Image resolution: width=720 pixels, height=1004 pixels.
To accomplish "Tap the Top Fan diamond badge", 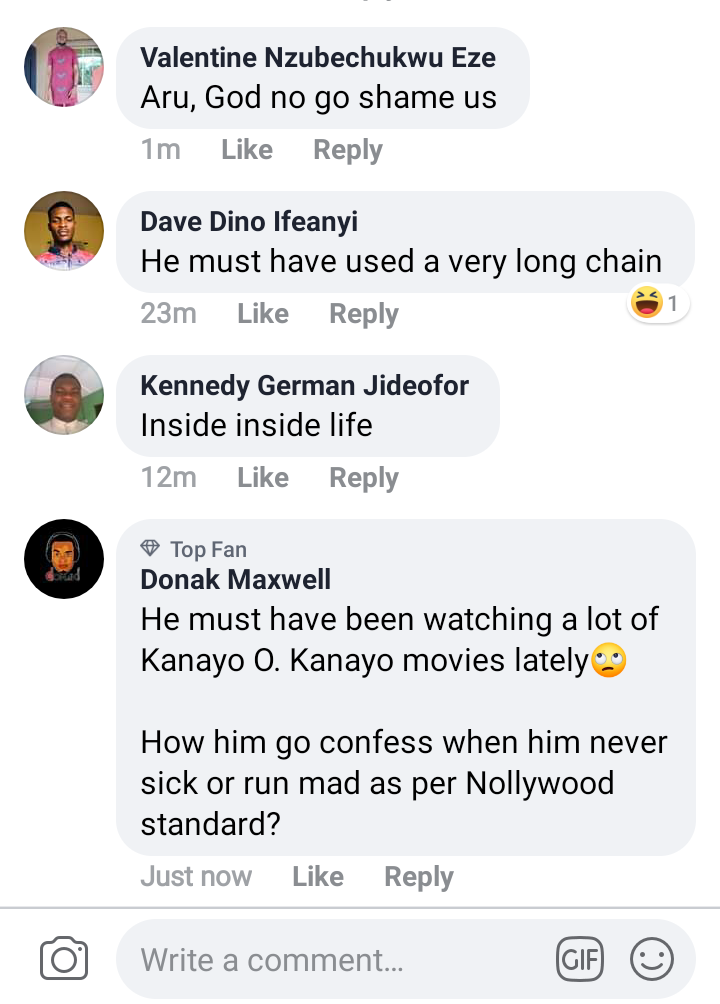I will coord(151,549).
